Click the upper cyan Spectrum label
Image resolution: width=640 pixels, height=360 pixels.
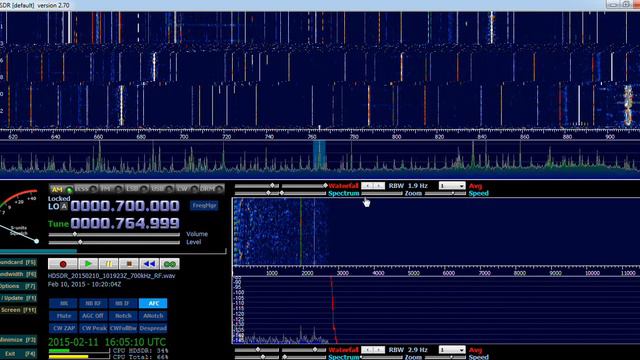tap(344, 193)
